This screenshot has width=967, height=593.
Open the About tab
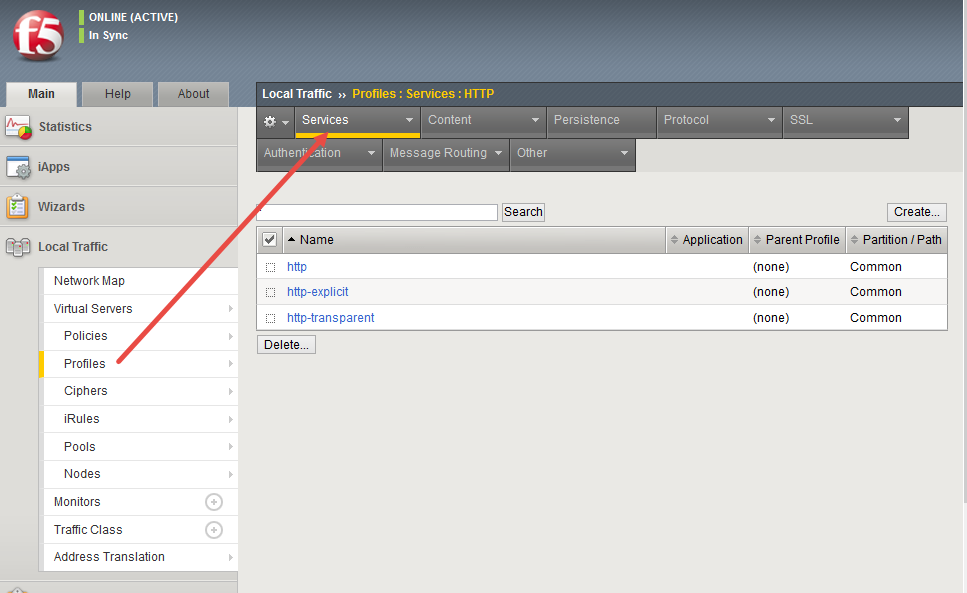[x=193, y=93]
